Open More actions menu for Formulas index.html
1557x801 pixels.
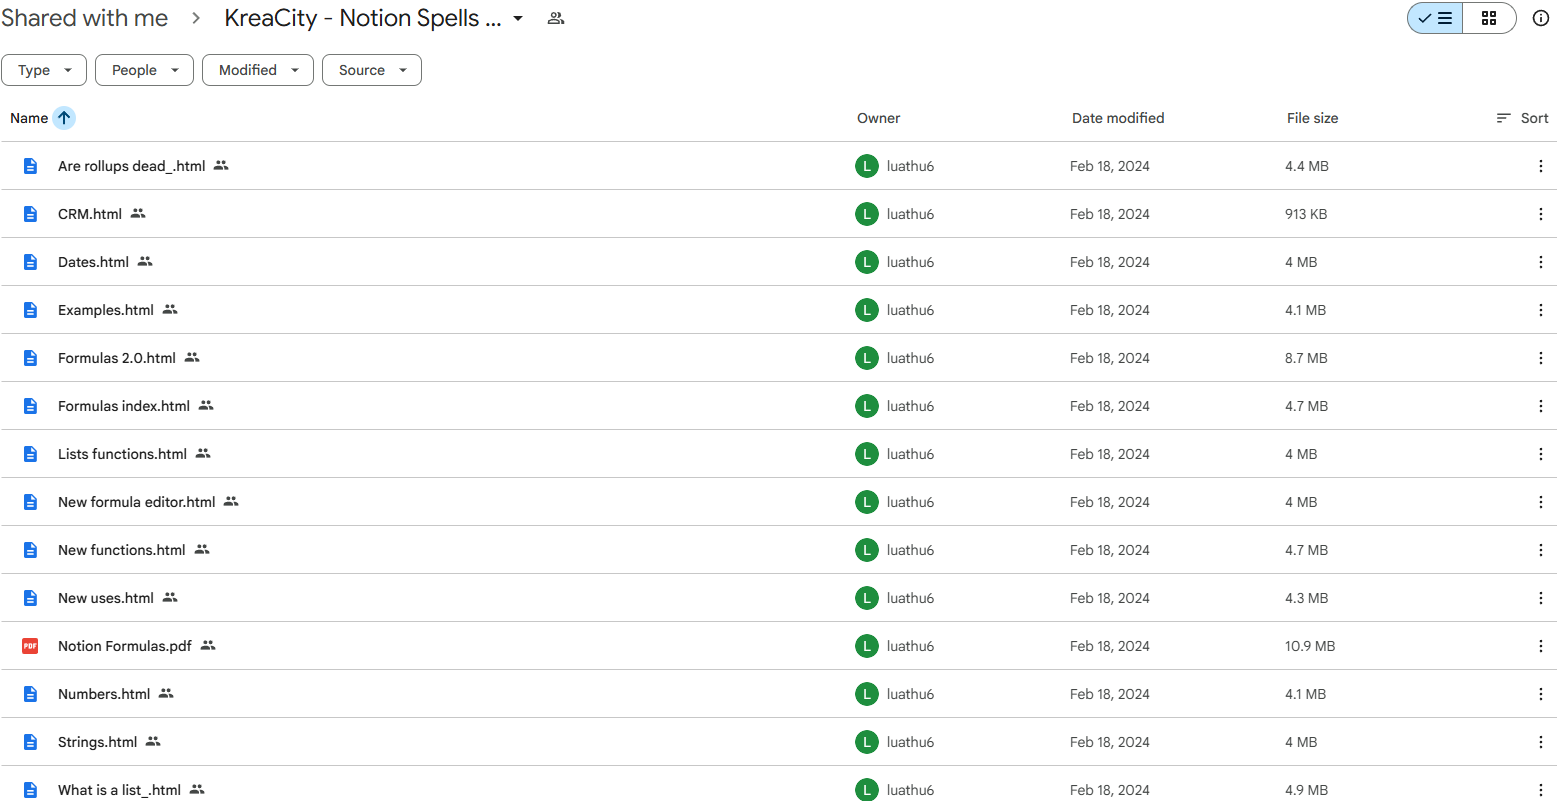point(1540,406)
